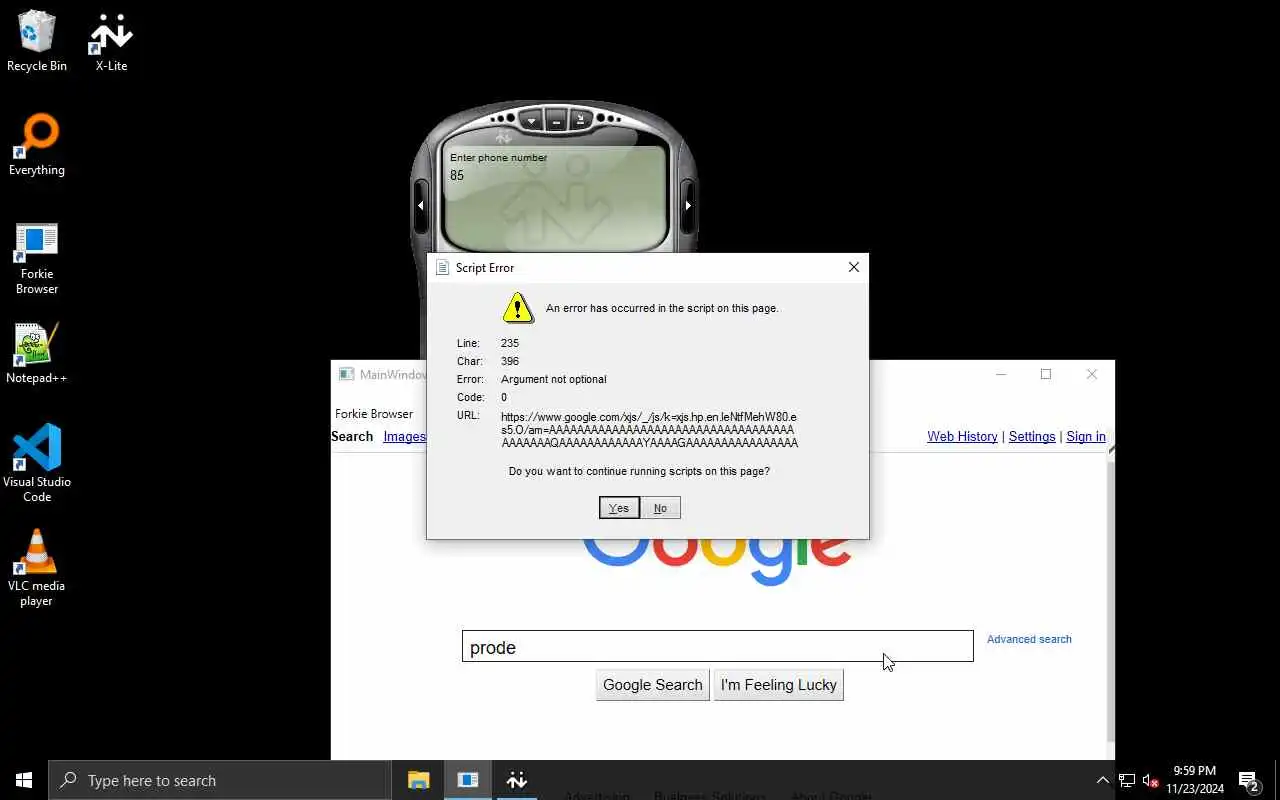Screen dimensions: 1280x800
Task: Click the Sign in link
Action: click(x=1086, y=436)
